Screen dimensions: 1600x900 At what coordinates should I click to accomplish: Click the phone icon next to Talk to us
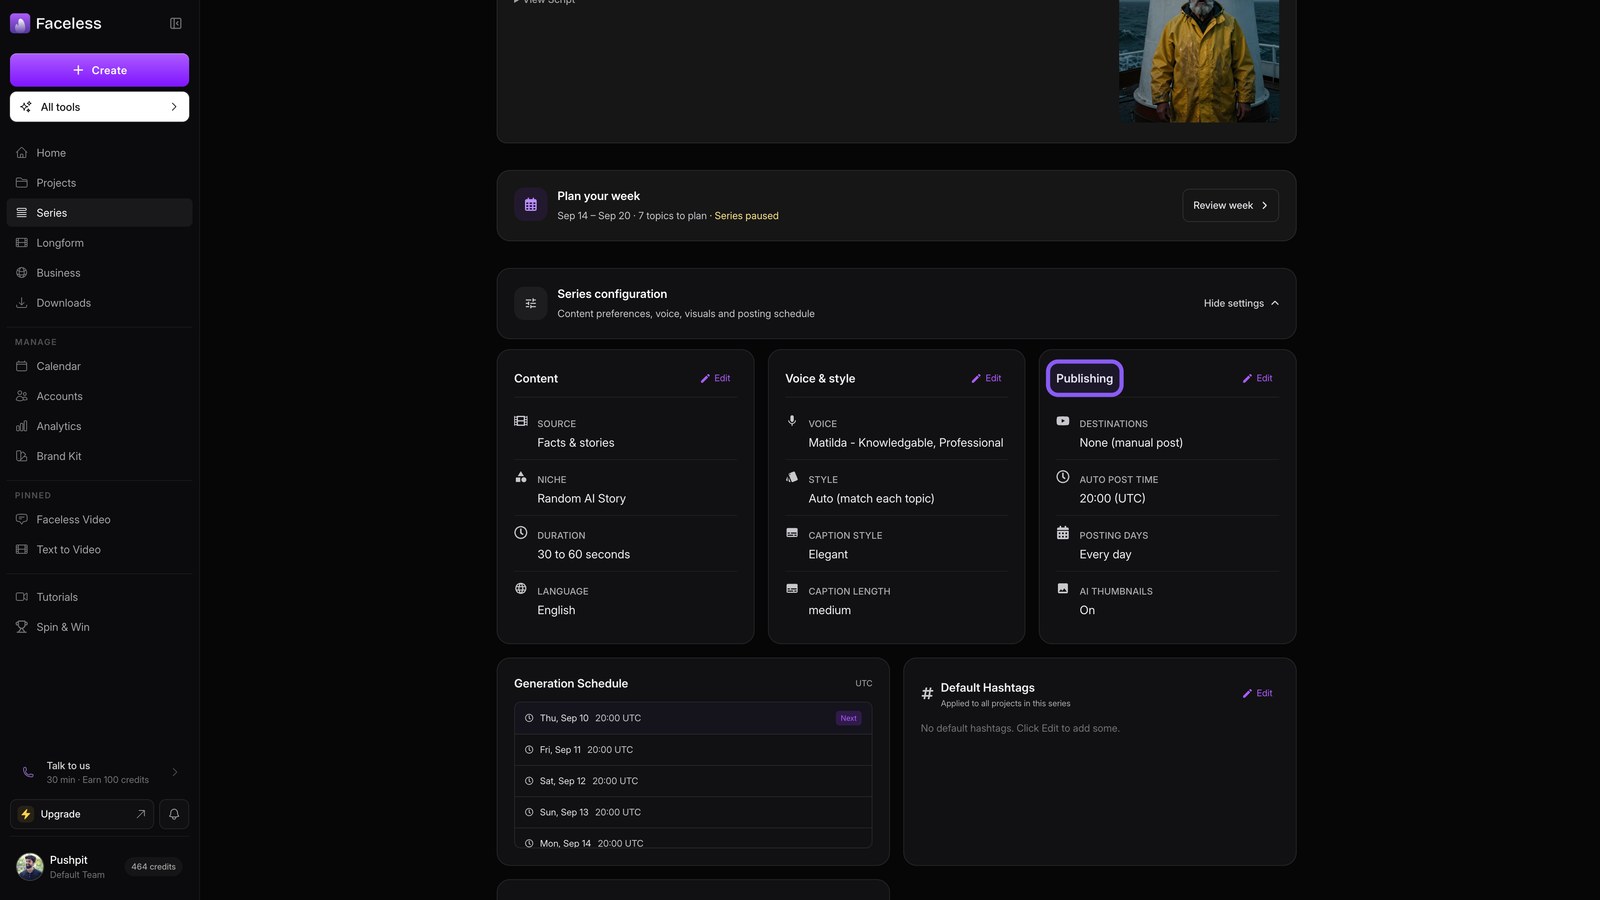[28, 772]
